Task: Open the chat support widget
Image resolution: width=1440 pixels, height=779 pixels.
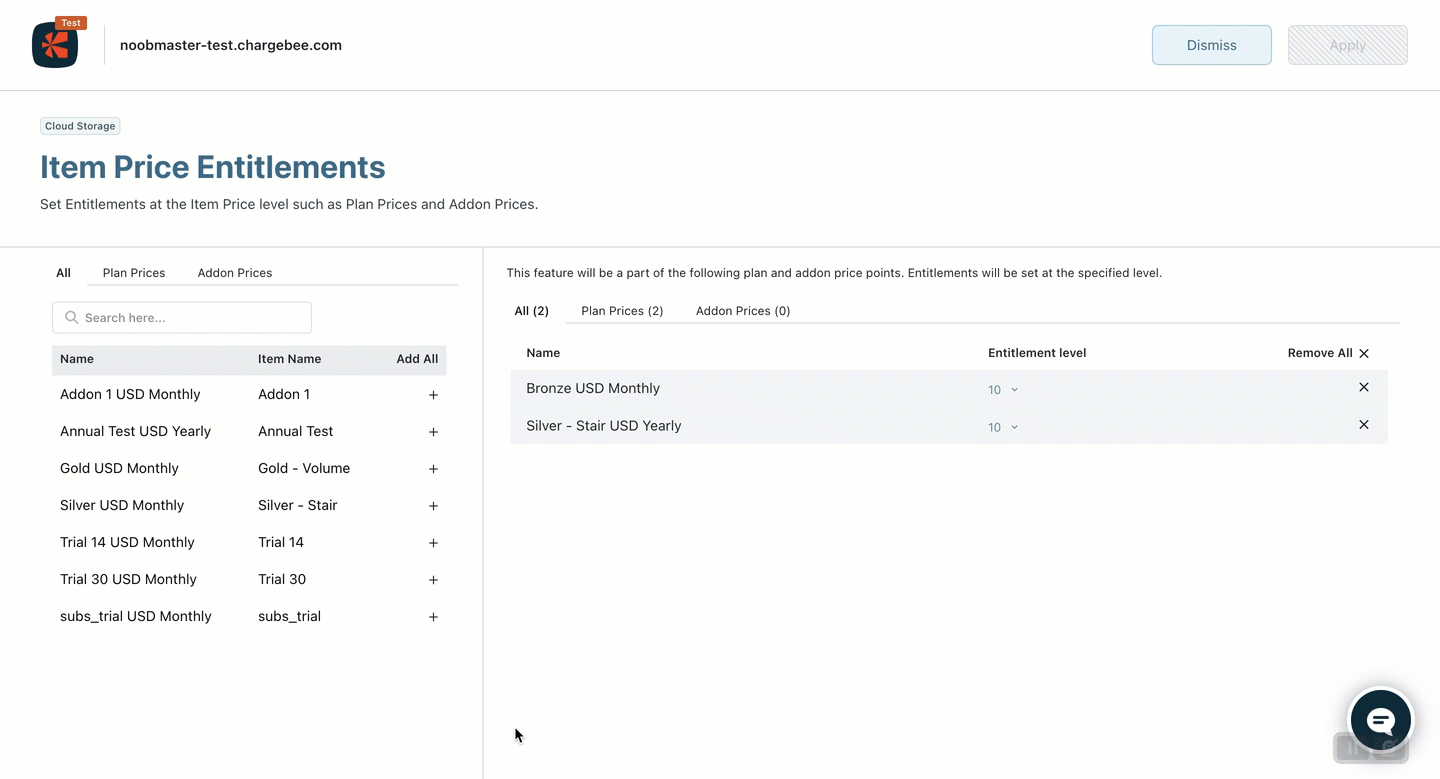Action: click(1380, 719)
